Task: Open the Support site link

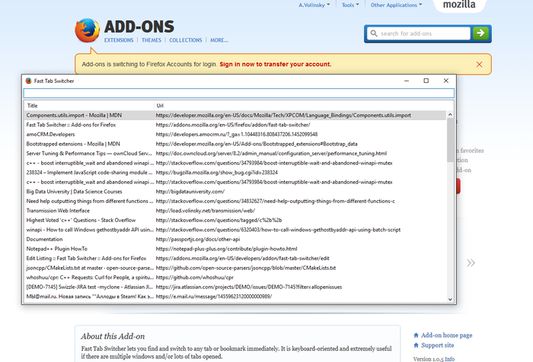Action: point(437,345)
